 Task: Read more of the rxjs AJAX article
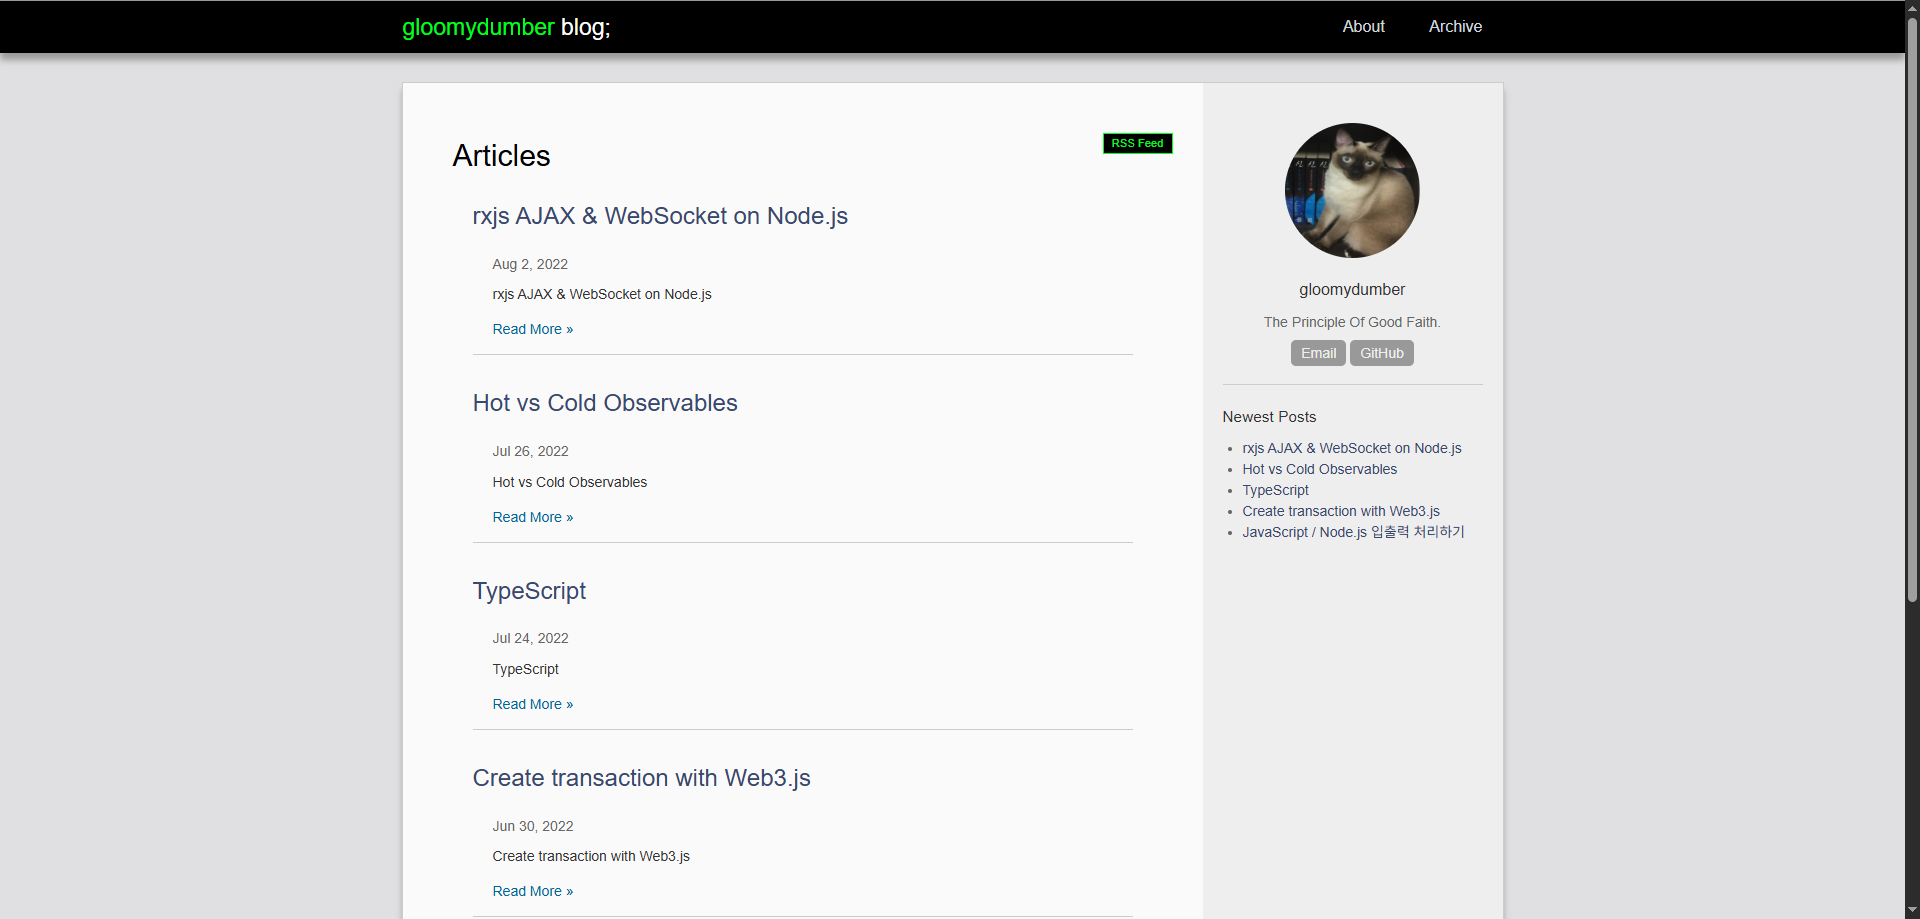click(532, 330)
